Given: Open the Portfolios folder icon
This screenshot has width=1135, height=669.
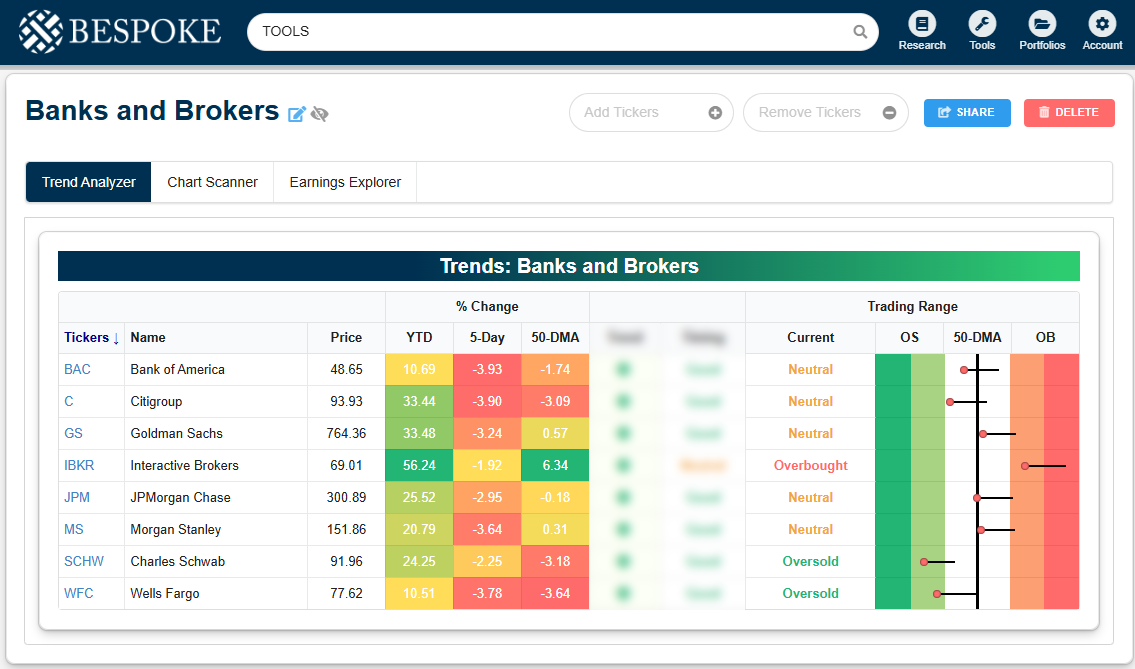Looking at the screenshot, I should coord(1042,24).
